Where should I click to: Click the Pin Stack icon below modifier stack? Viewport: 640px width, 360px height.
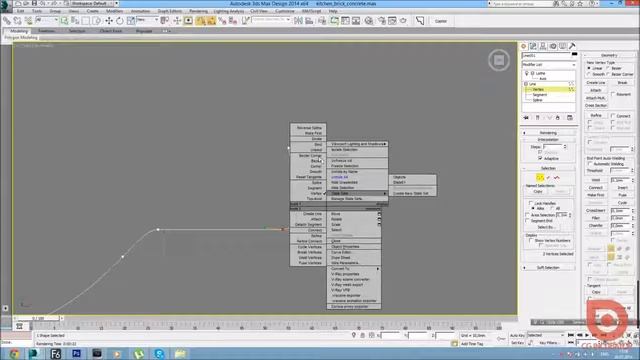coord(526,118)
